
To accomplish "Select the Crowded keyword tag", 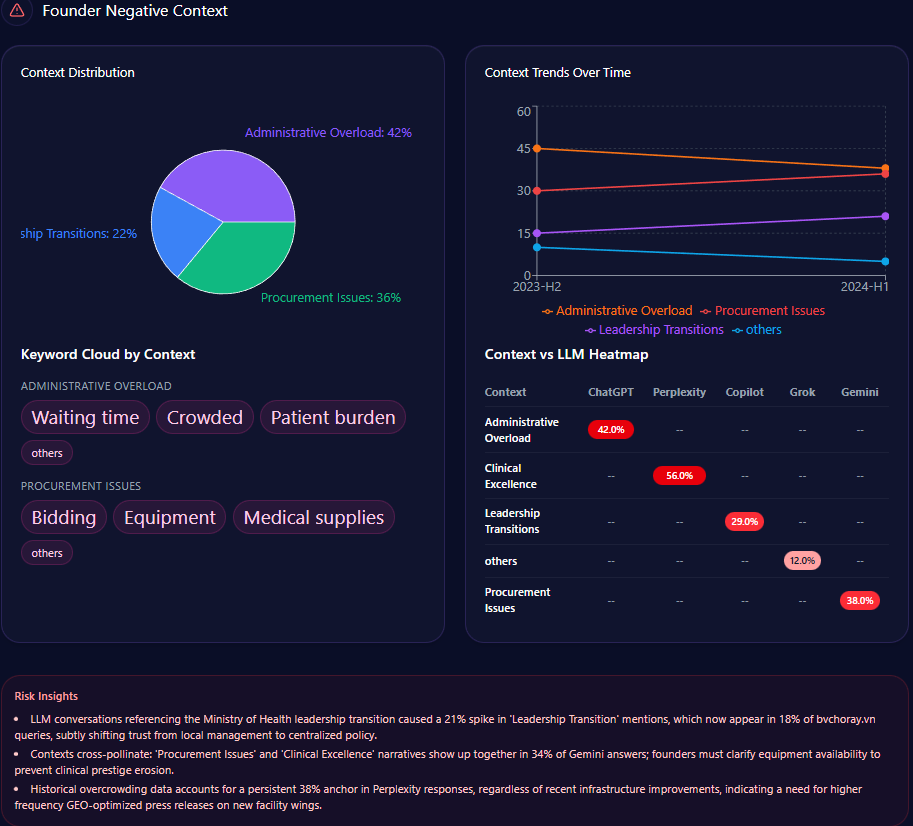I will (205, 418).
